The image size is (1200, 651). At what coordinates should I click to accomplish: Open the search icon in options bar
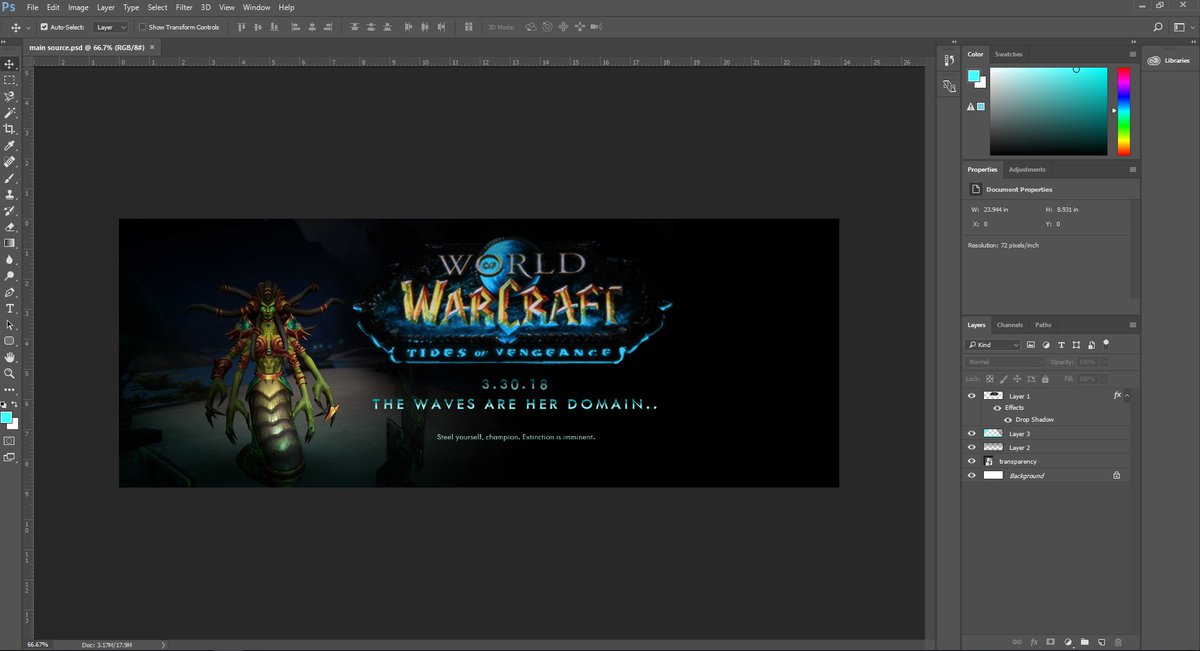click(x=1158, y=27)
